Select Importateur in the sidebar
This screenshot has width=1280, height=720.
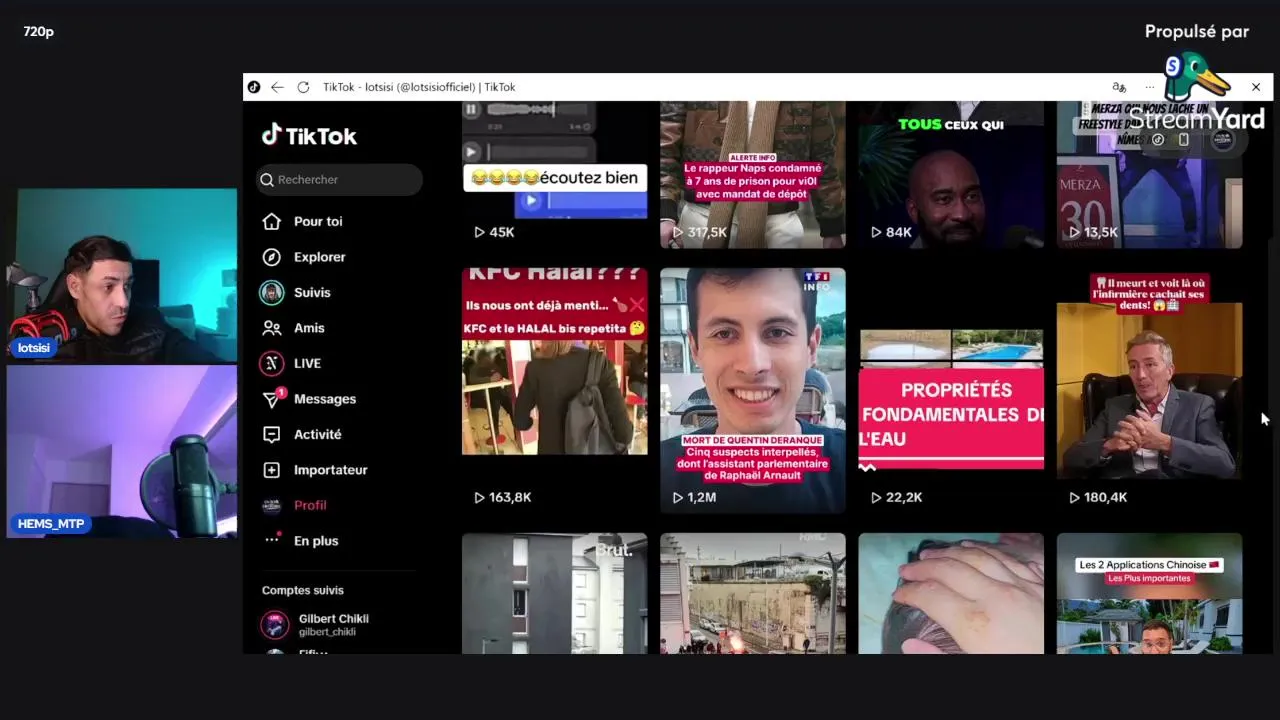pos(331,470)
